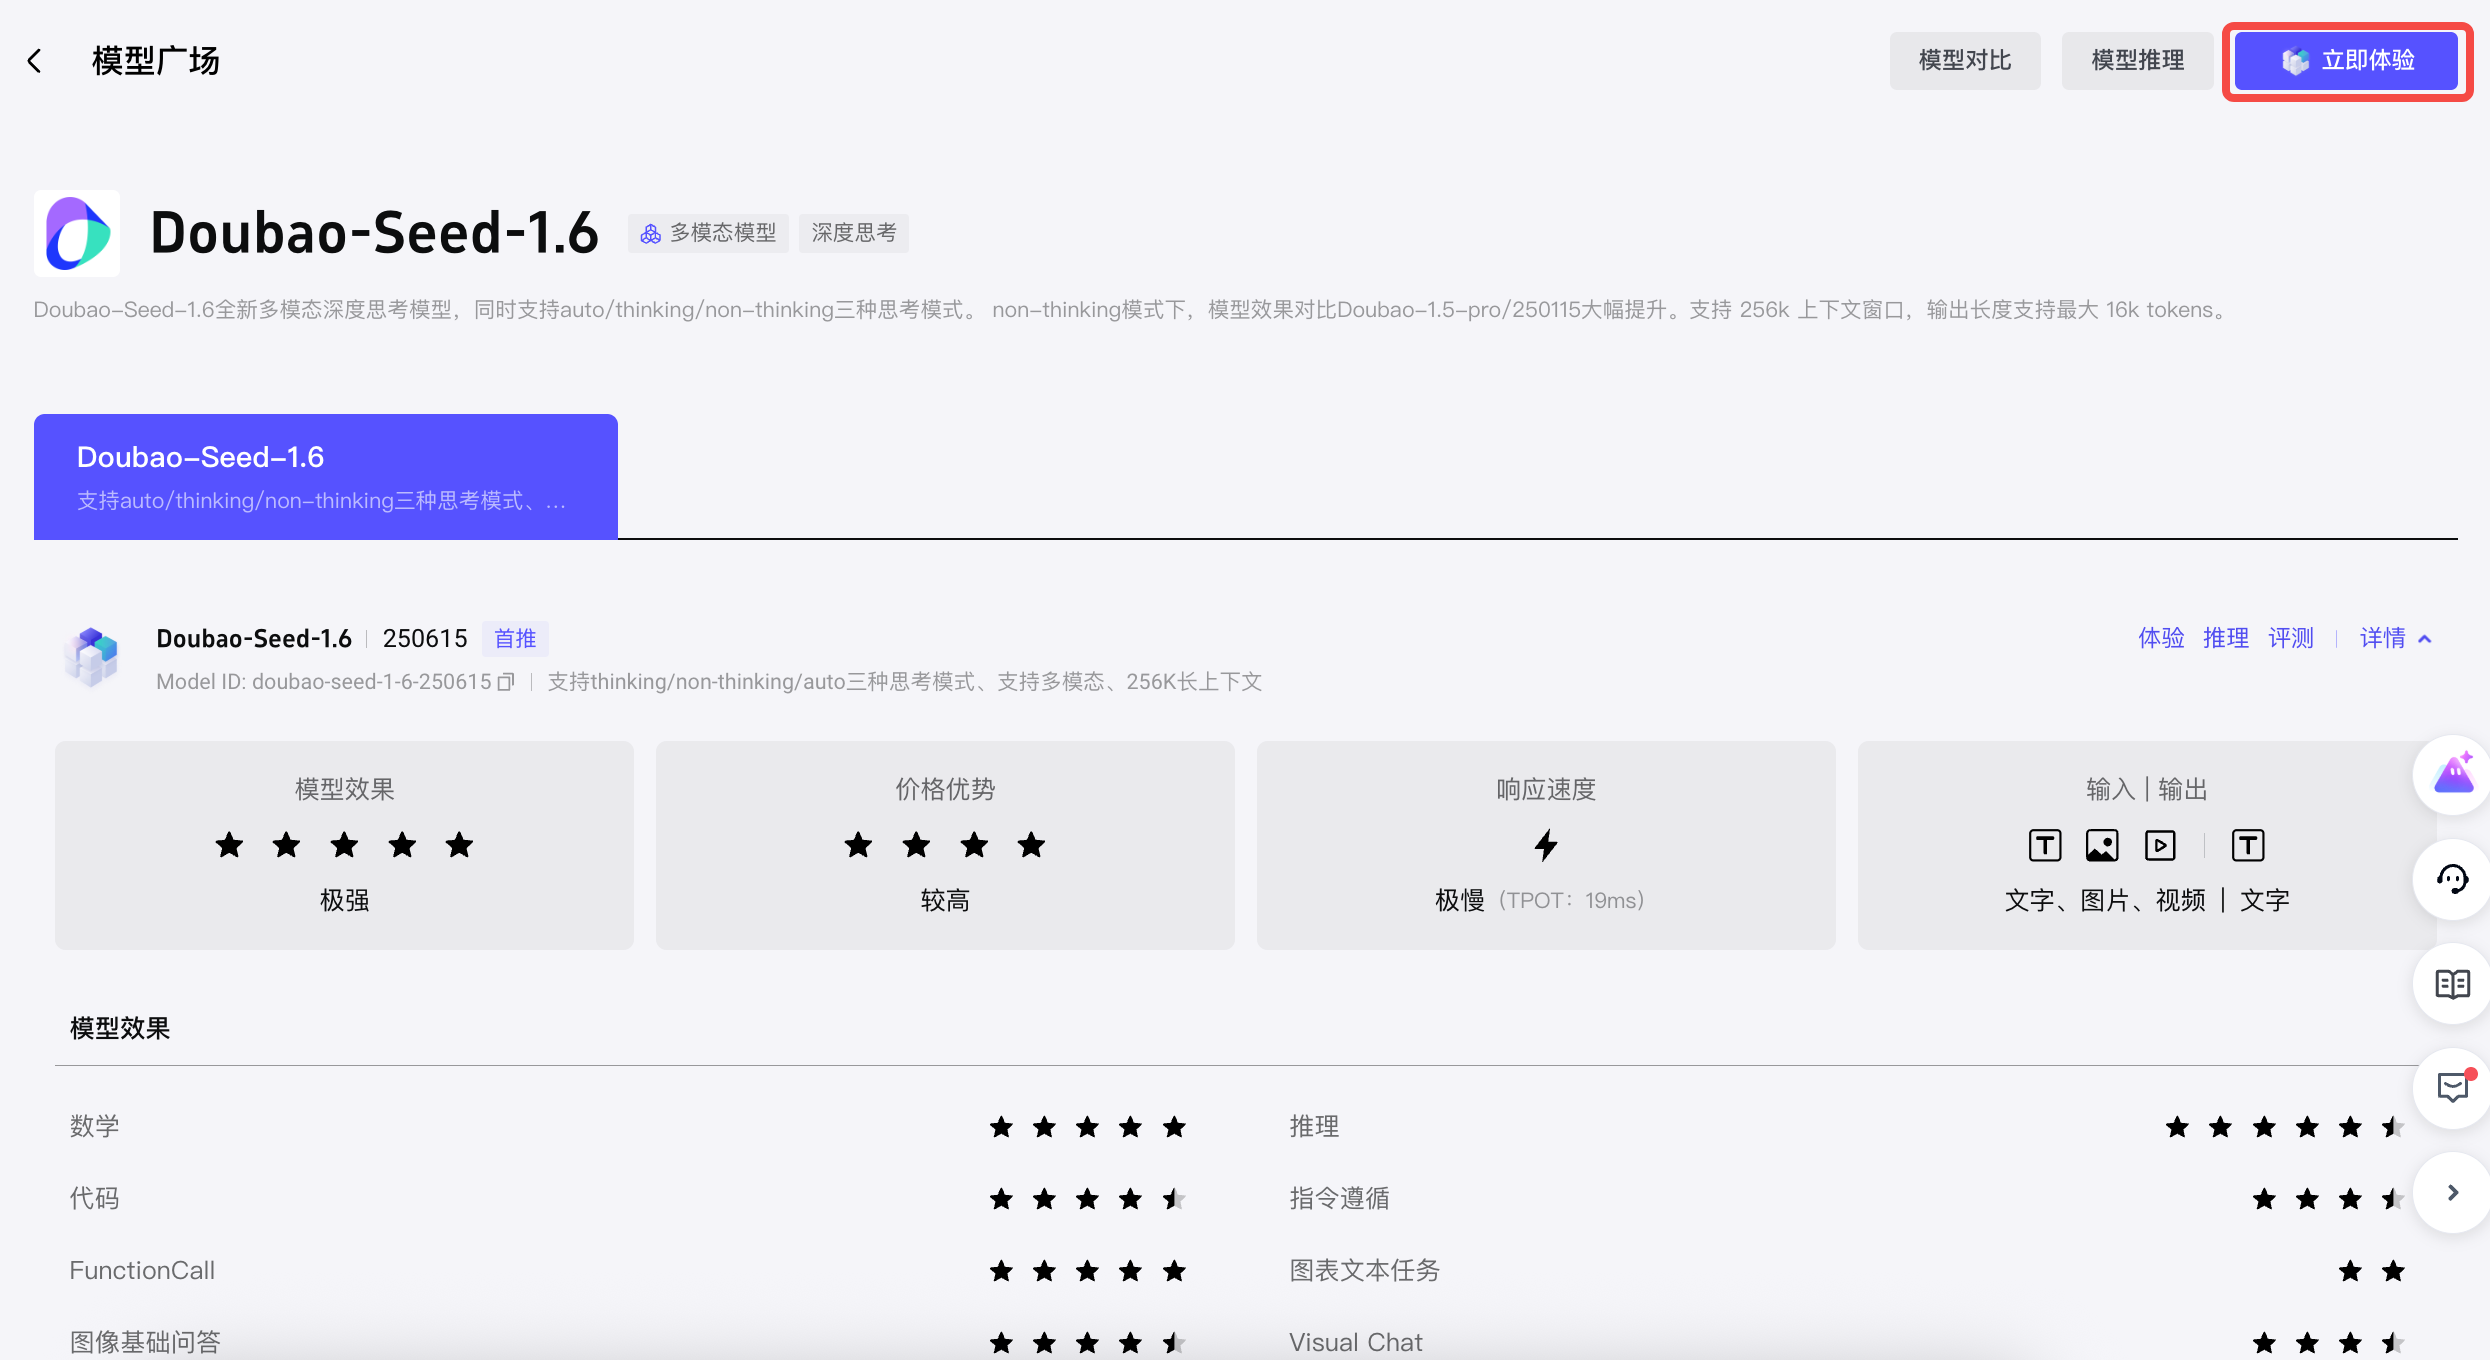Click the first text input type icon
Image resolution: width=2490 pixels, height=1360 pixels.
(x=2045, y=846)
